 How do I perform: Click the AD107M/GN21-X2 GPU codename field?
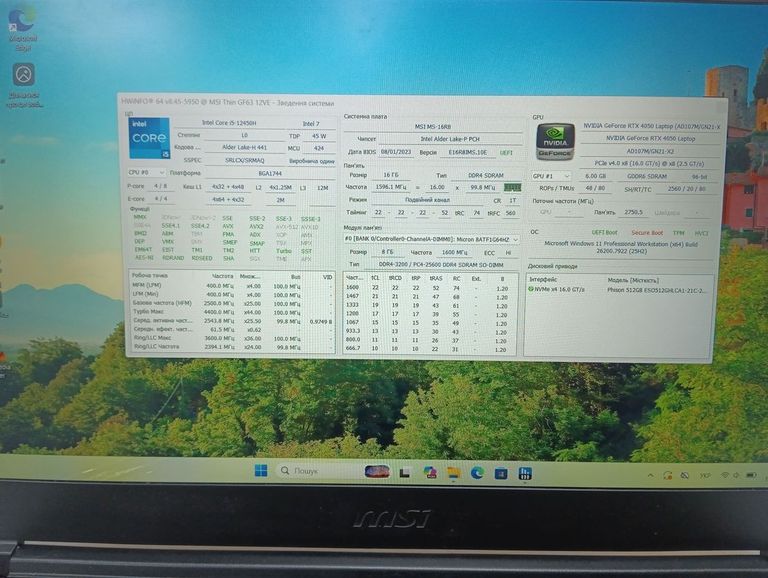pos(650,151)
